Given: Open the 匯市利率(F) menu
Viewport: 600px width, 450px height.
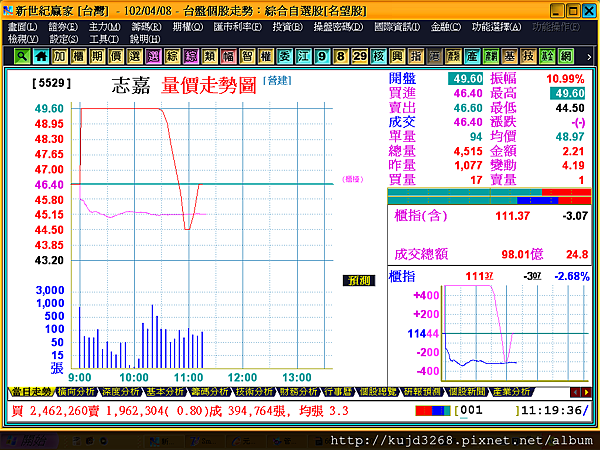Looking at the screenshot, I should 238,27.
